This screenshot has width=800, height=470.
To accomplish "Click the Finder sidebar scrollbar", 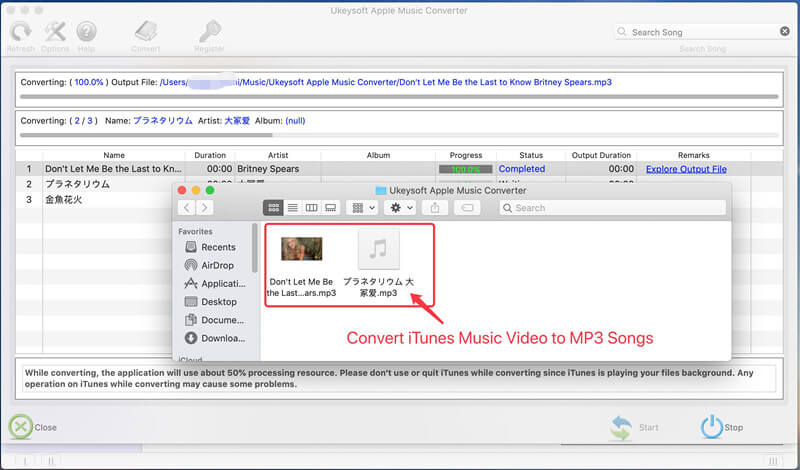I will pos(255,248).
